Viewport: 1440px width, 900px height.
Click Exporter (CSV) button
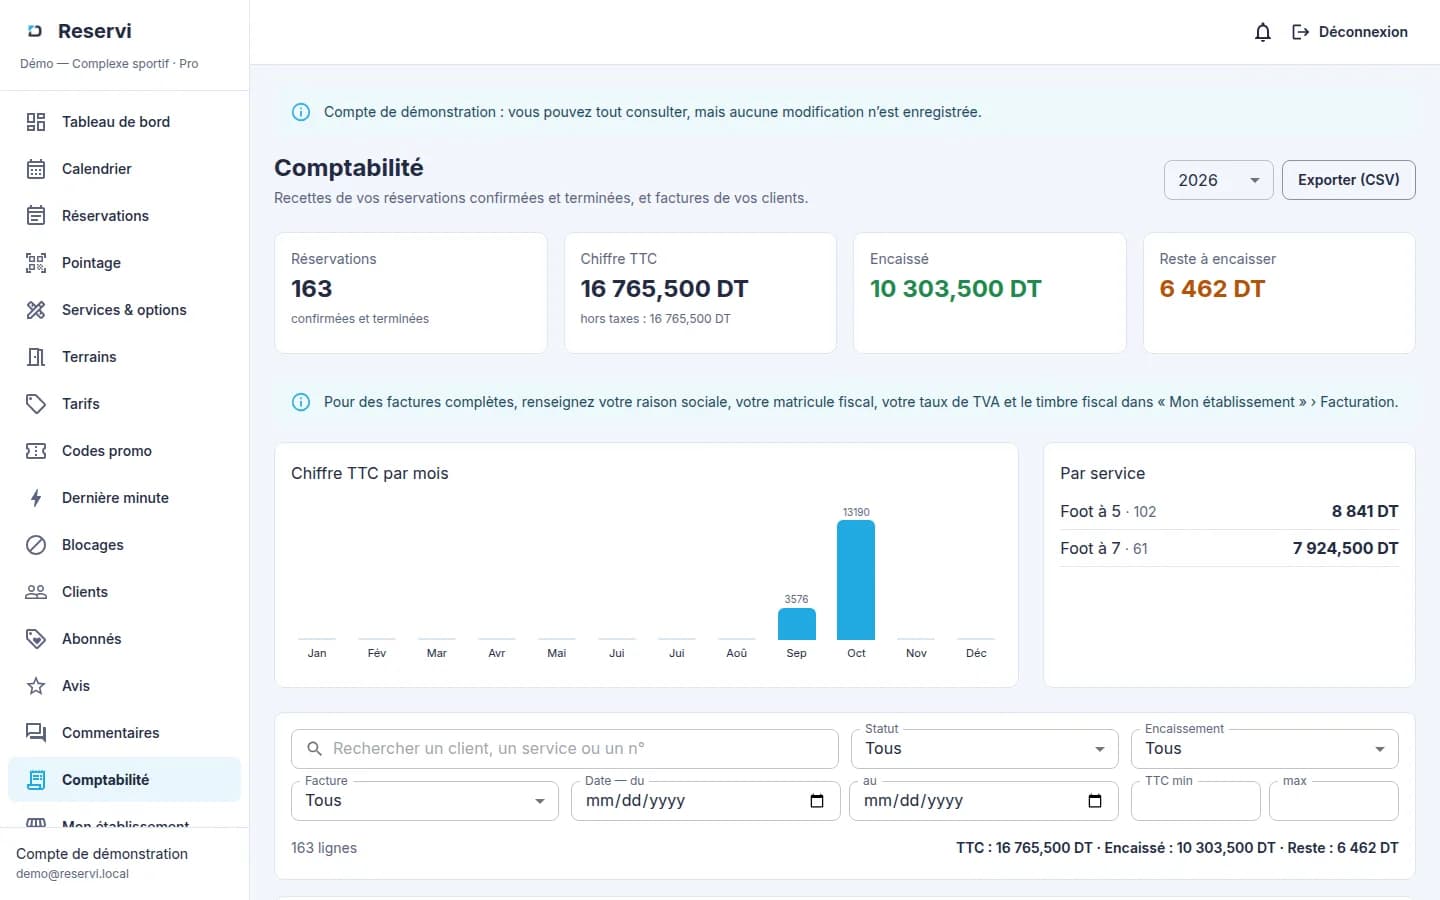point(1348,180)
